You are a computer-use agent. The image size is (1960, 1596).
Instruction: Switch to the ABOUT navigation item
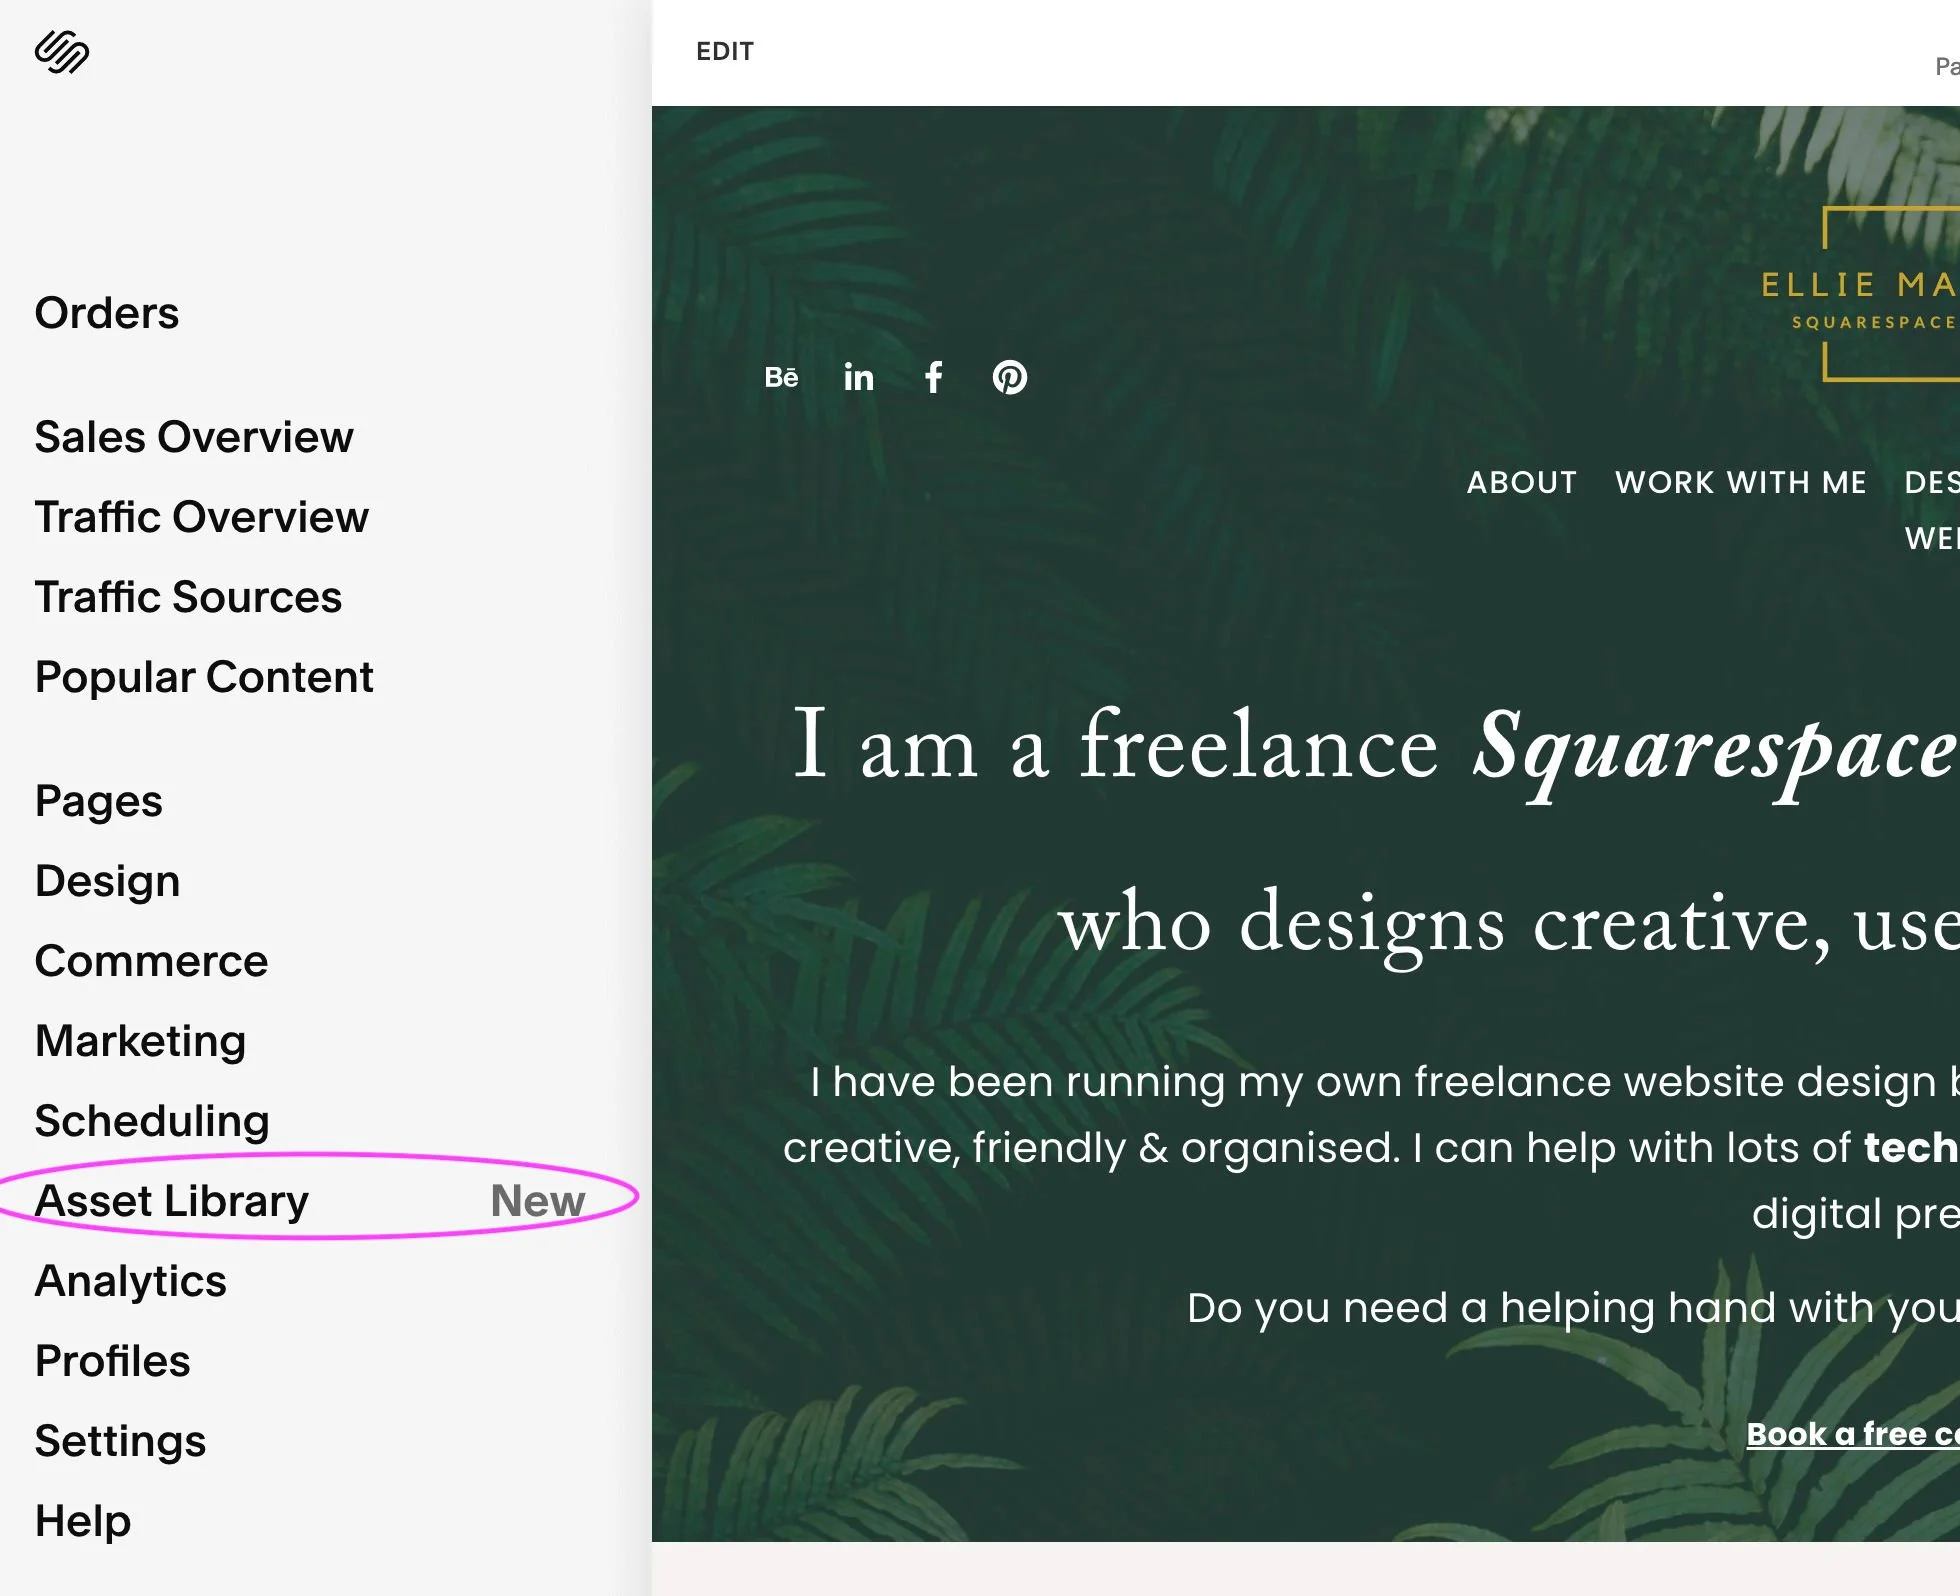click(x=1522, y=482)
